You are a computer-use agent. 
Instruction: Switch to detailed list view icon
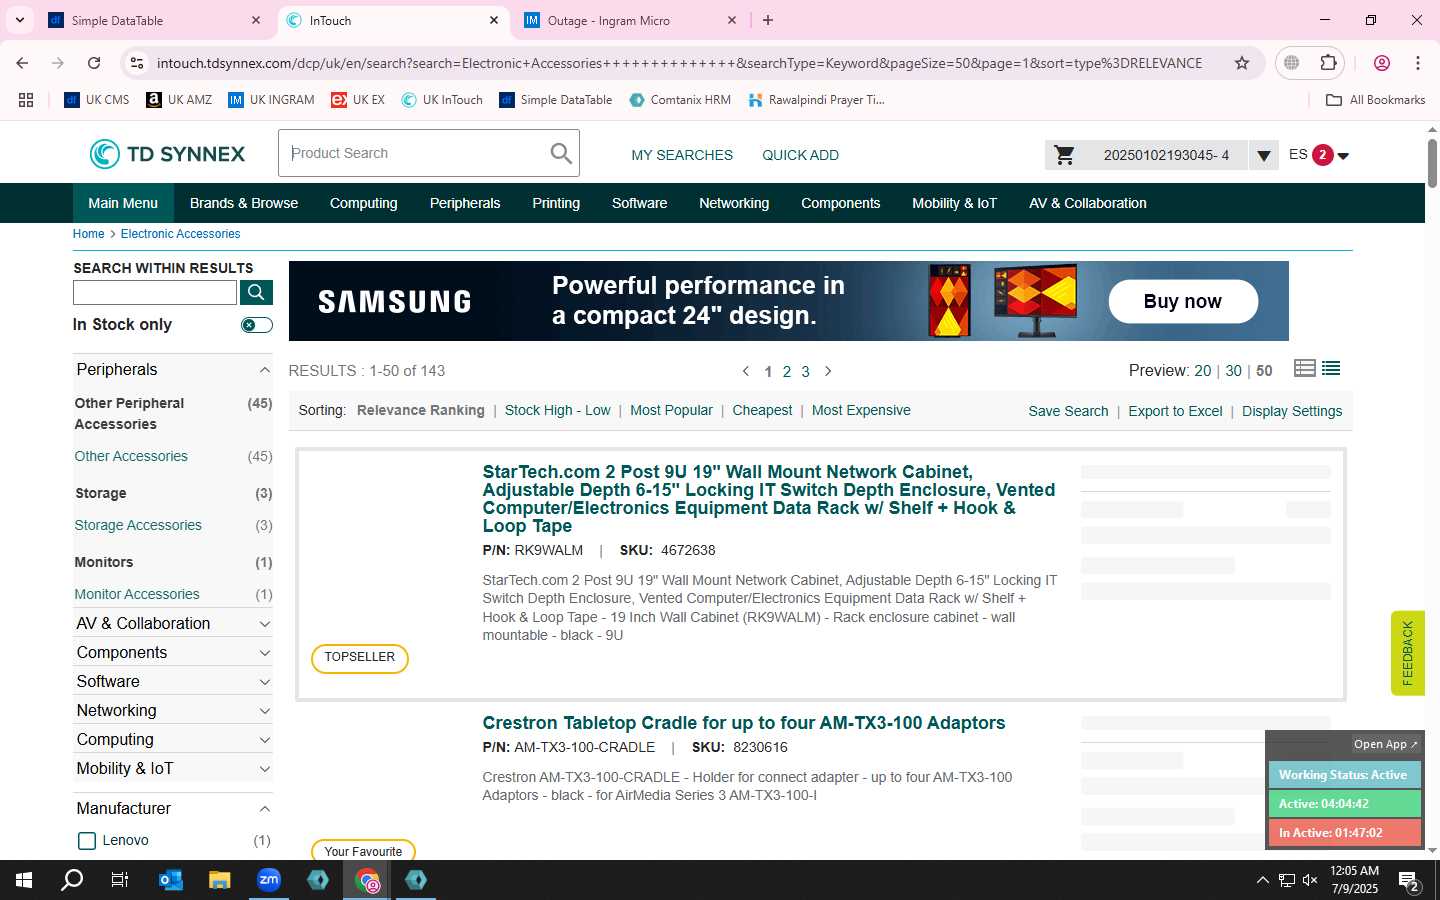(1304, 368)
